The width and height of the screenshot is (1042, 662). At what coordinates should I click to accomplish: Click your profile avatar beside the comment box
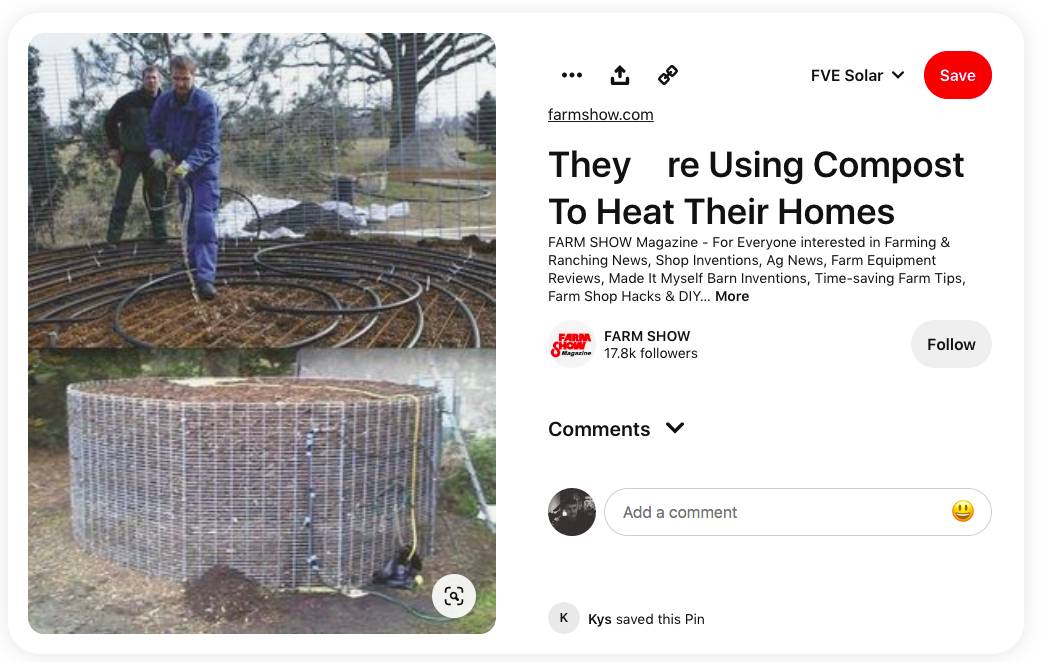click(572, 512)
